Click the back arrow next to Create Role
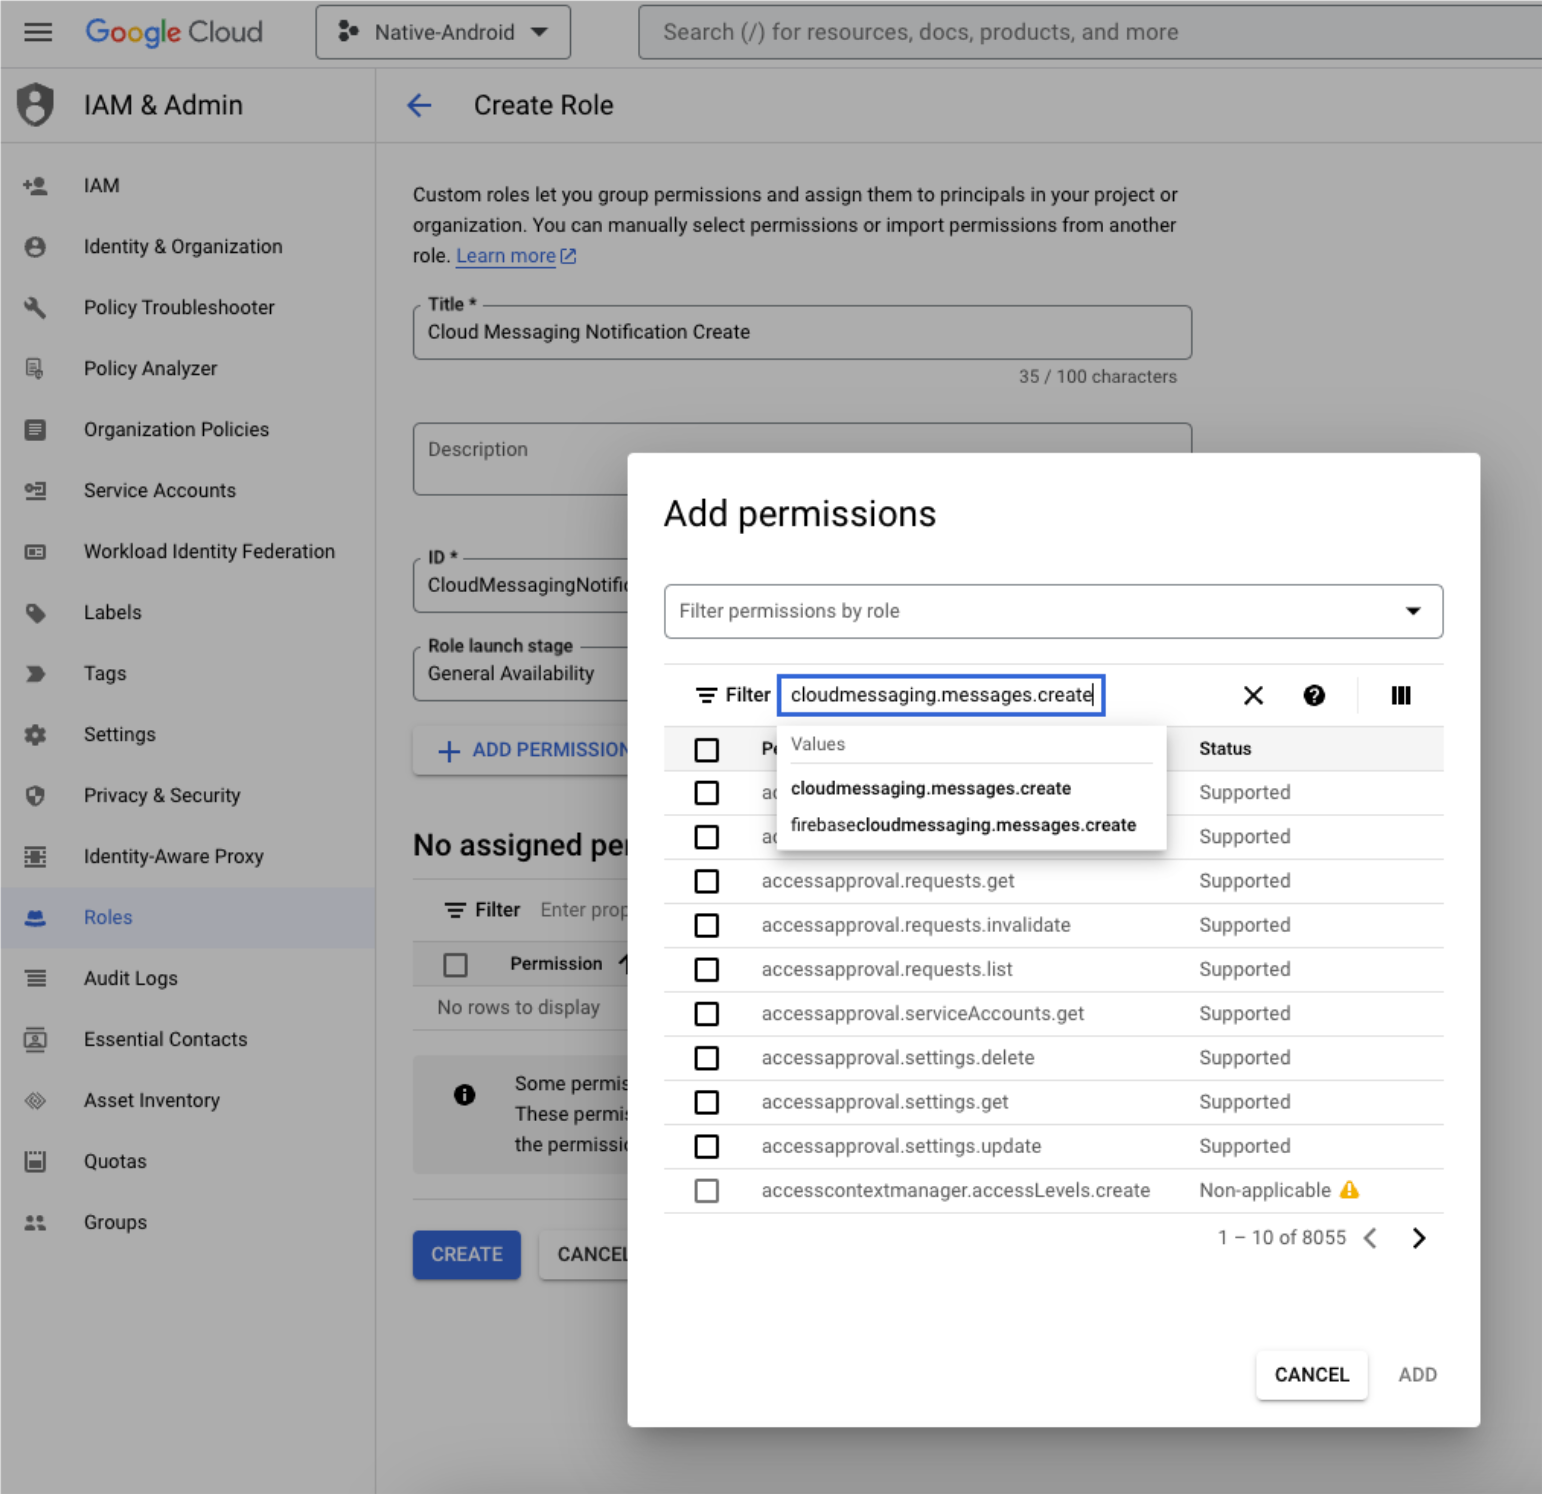Screen dimensions: 1542x1494 coord(420,105)
